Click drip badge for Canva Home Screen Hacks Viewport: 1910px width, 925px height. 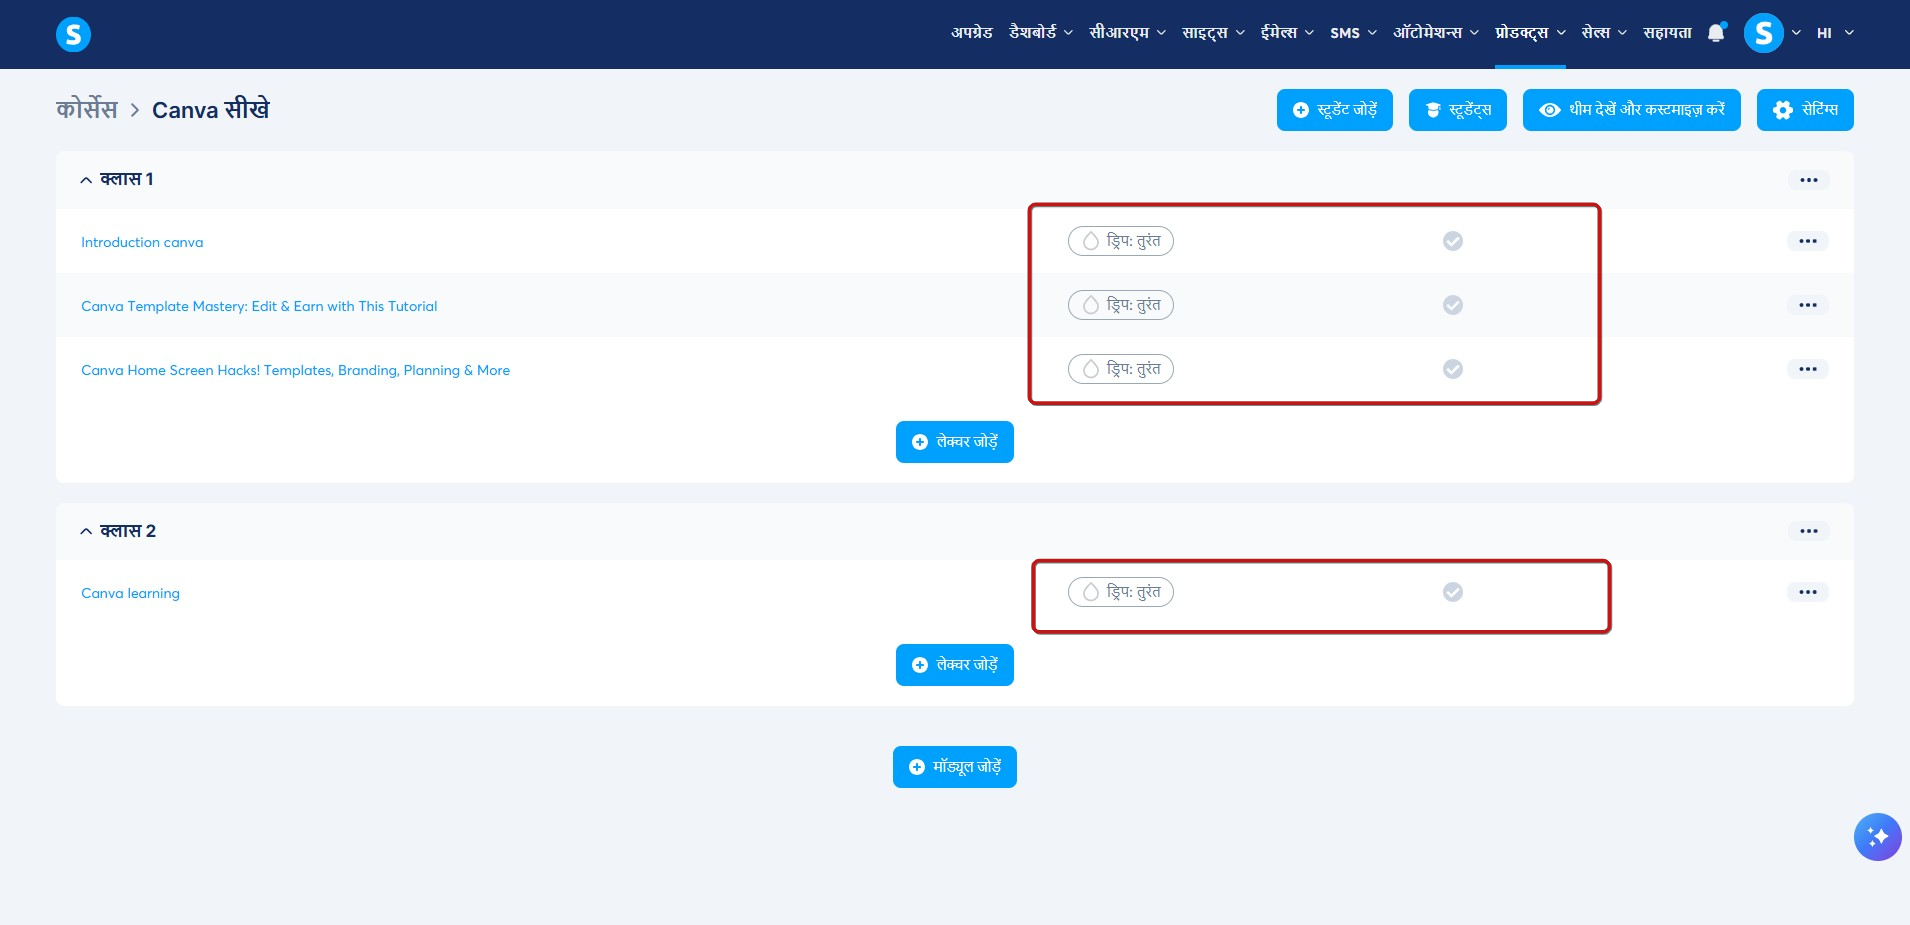click(x=1121, y=369)
